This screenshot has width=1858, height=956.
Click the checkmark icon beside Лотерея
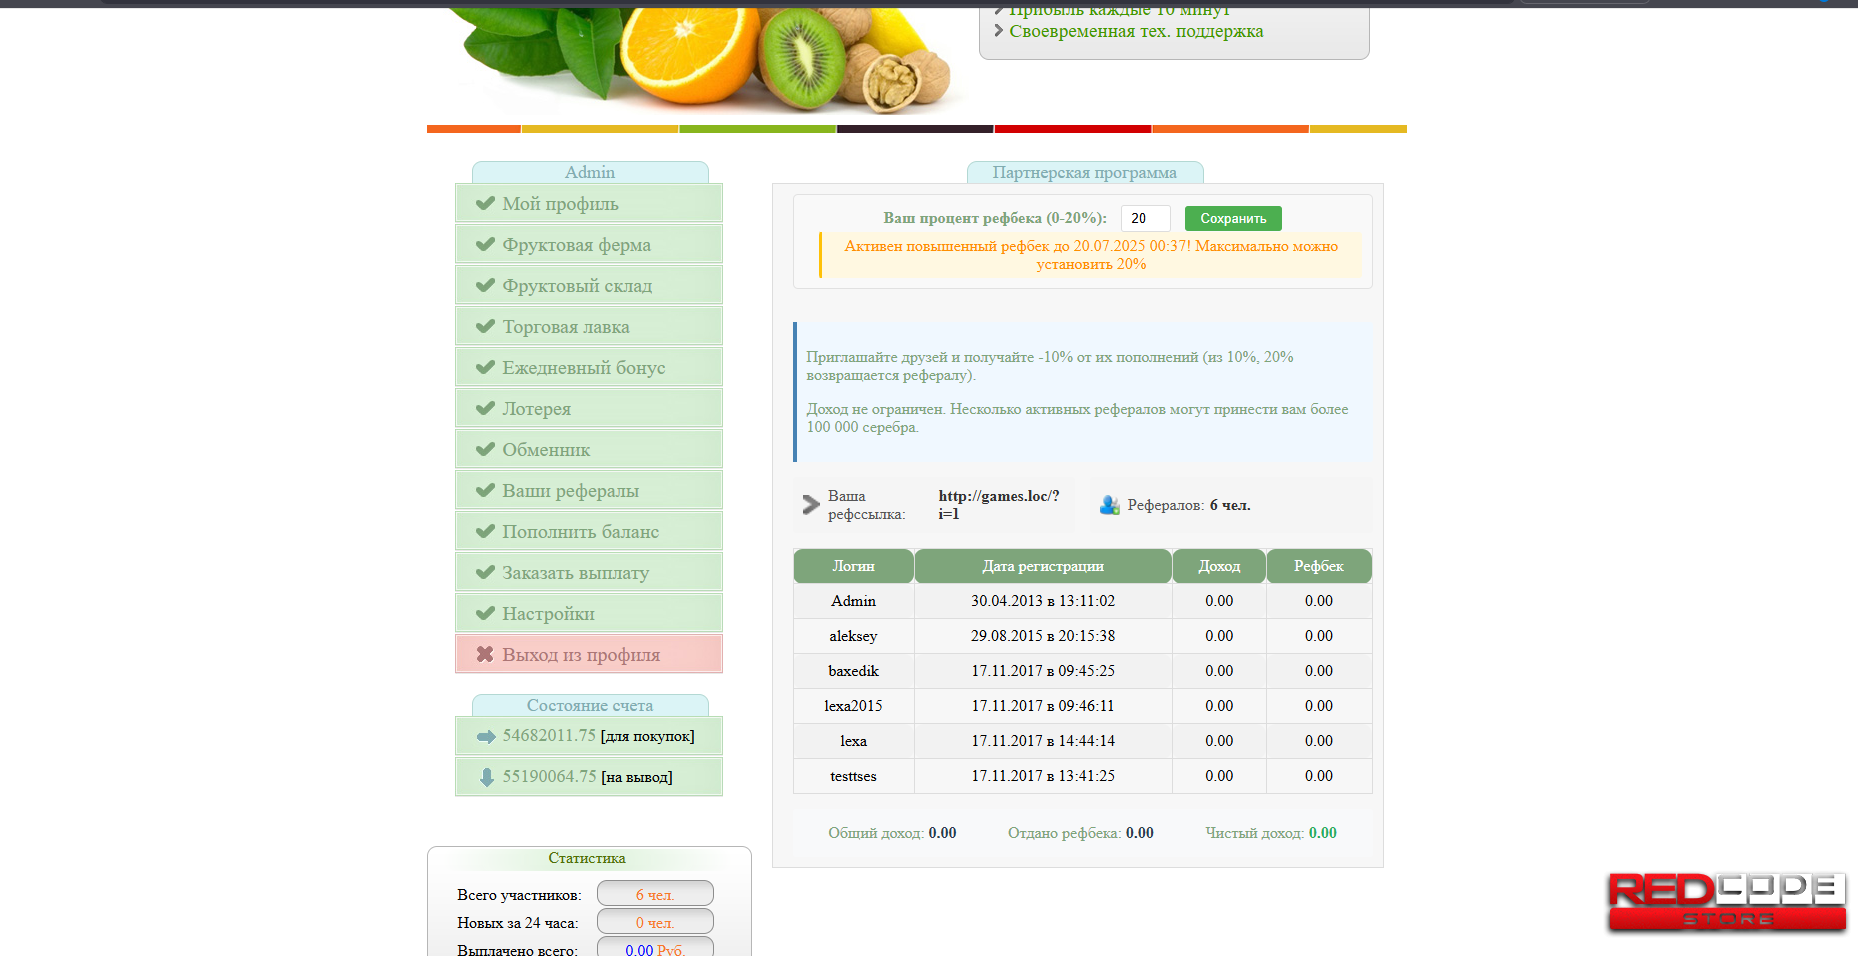(485, 408)
